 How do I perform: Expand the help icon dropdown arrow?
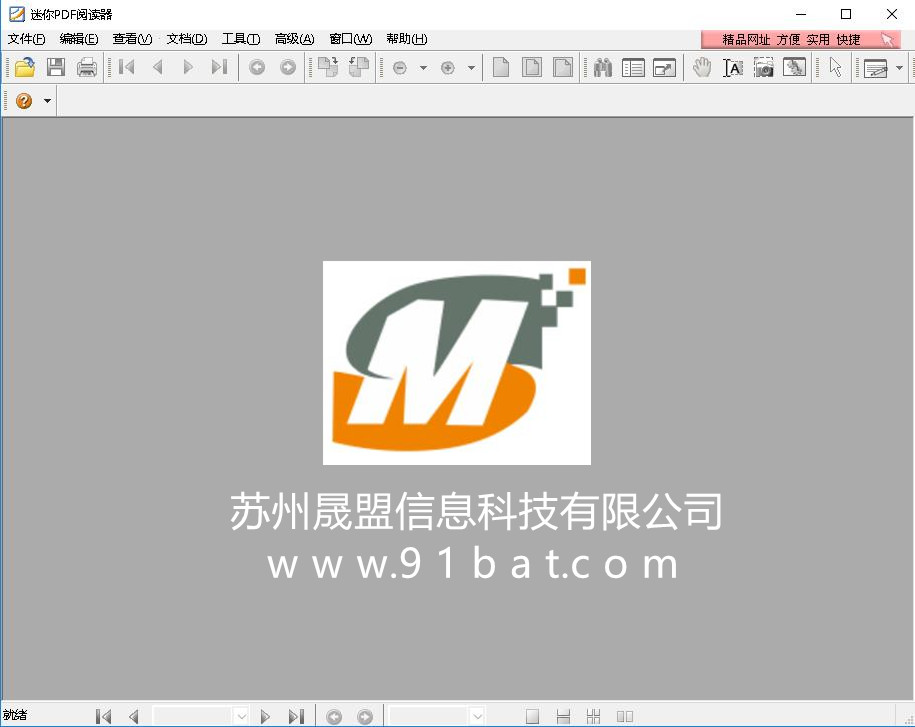tap(47, 101)
